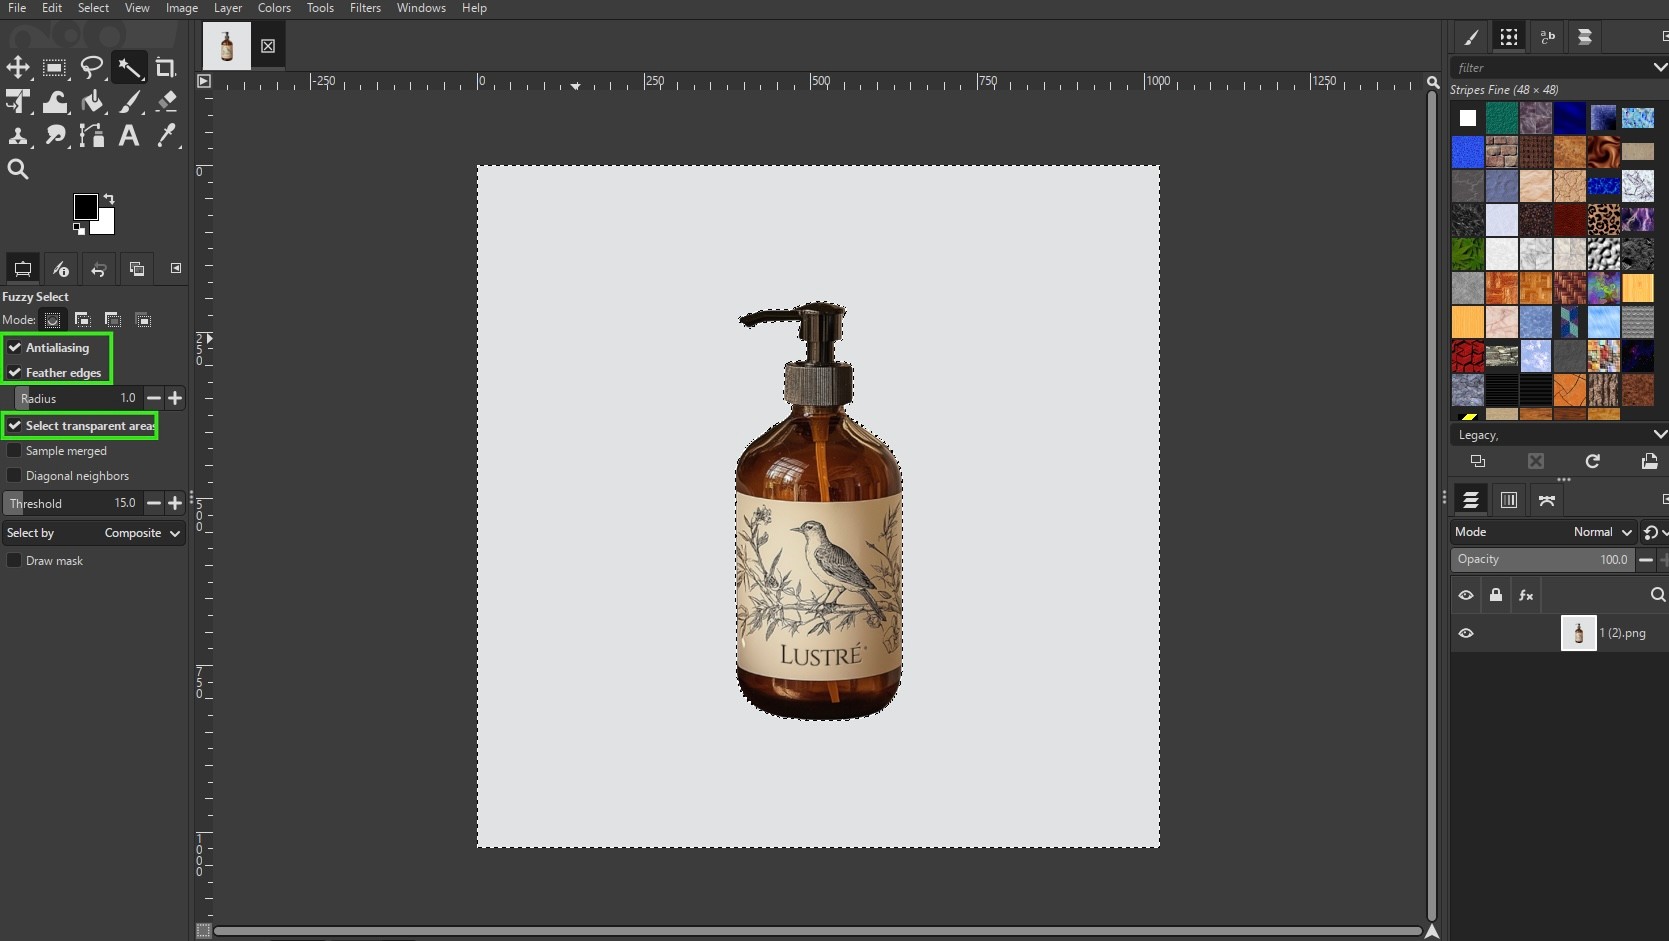Viewport: 1669px width, 941px height.
Task: Select the Unified Transform tool
Action: [18, 102]
